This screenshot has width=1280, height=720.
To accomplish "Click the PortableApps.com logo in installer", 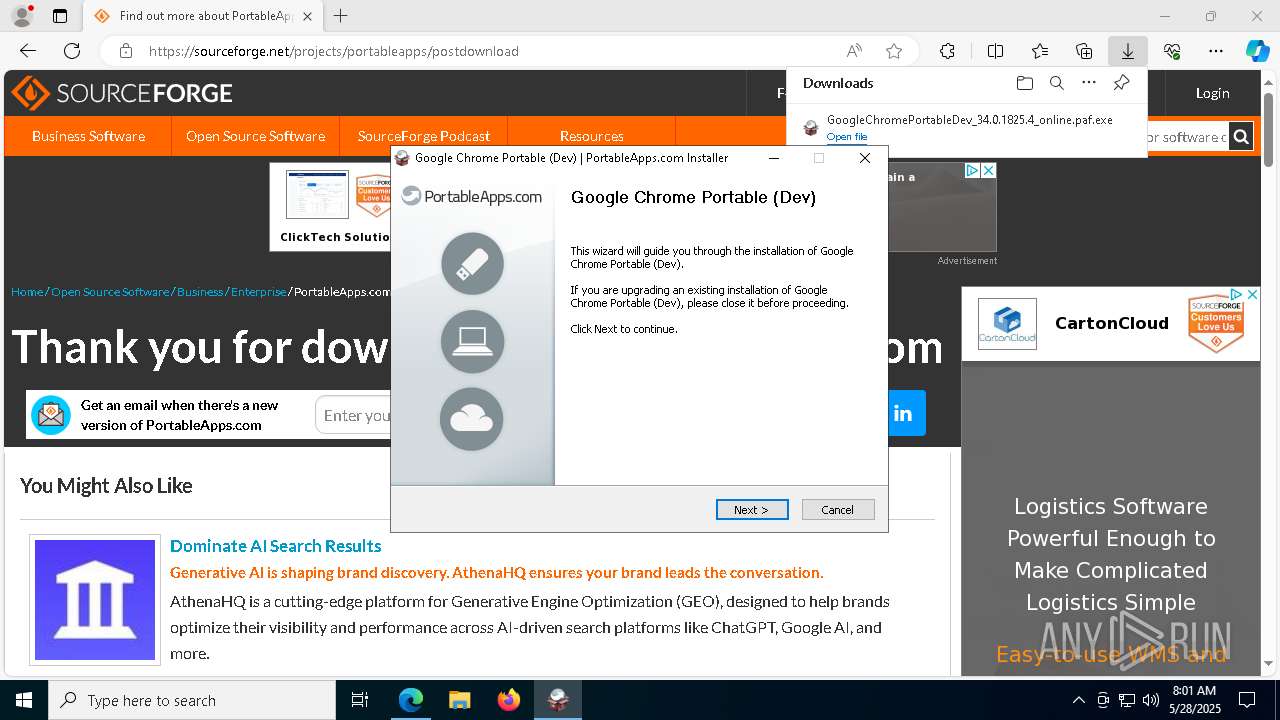I will tap(472, 197).
